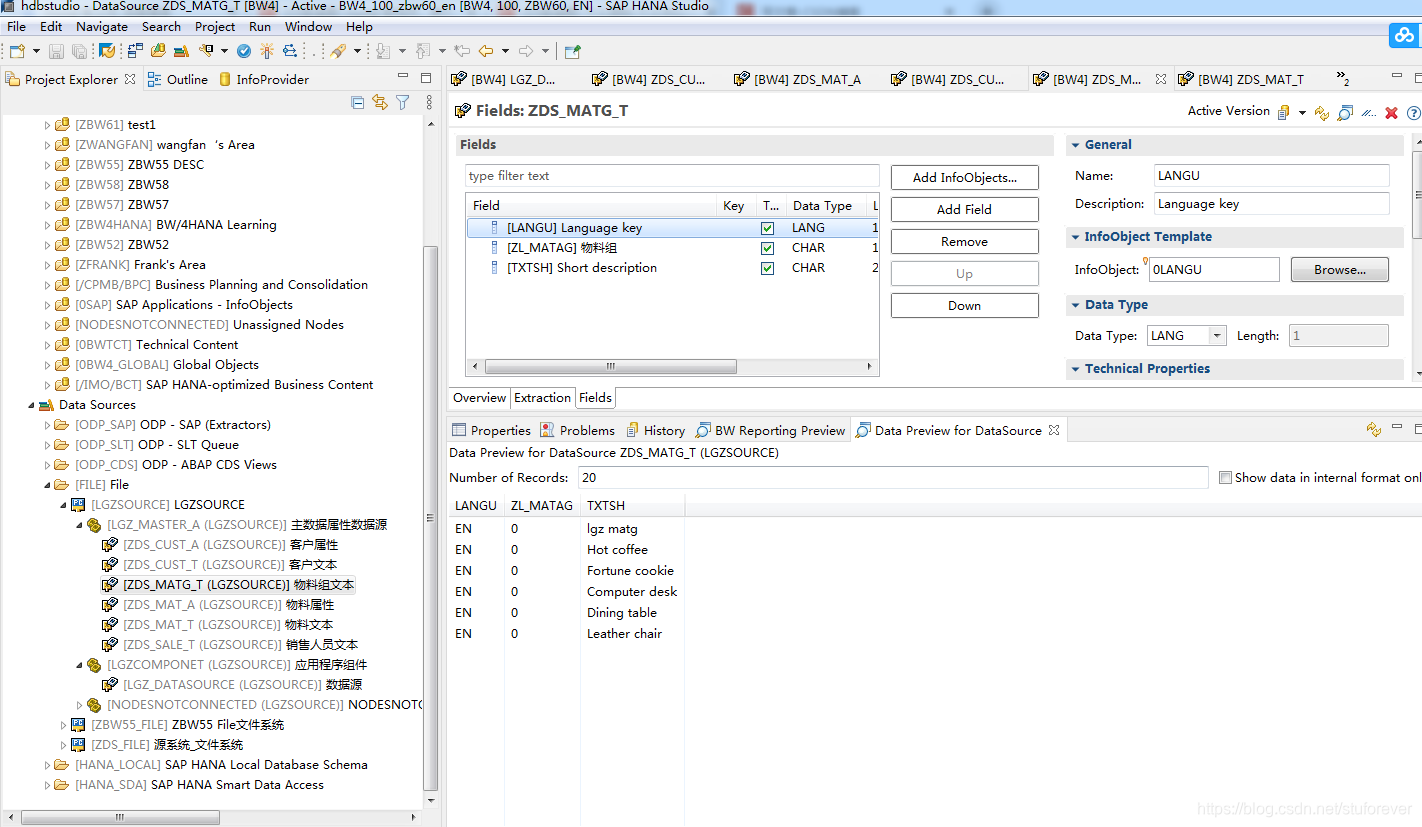Screen dimensions: 1422x827
Task: Collapse the General section
Action: (x=1075, y=145)
